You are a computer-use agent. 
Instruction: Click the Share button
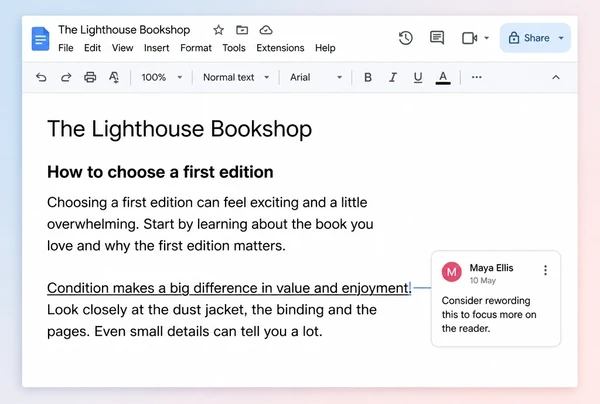click(x=529, y=38)
